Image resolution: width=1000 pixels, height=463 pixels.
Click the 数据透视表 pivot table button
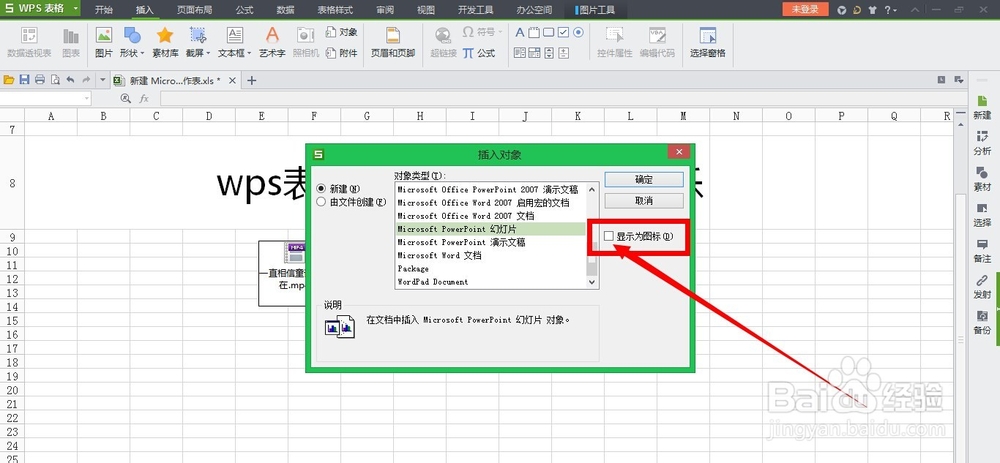coord(29,43)
